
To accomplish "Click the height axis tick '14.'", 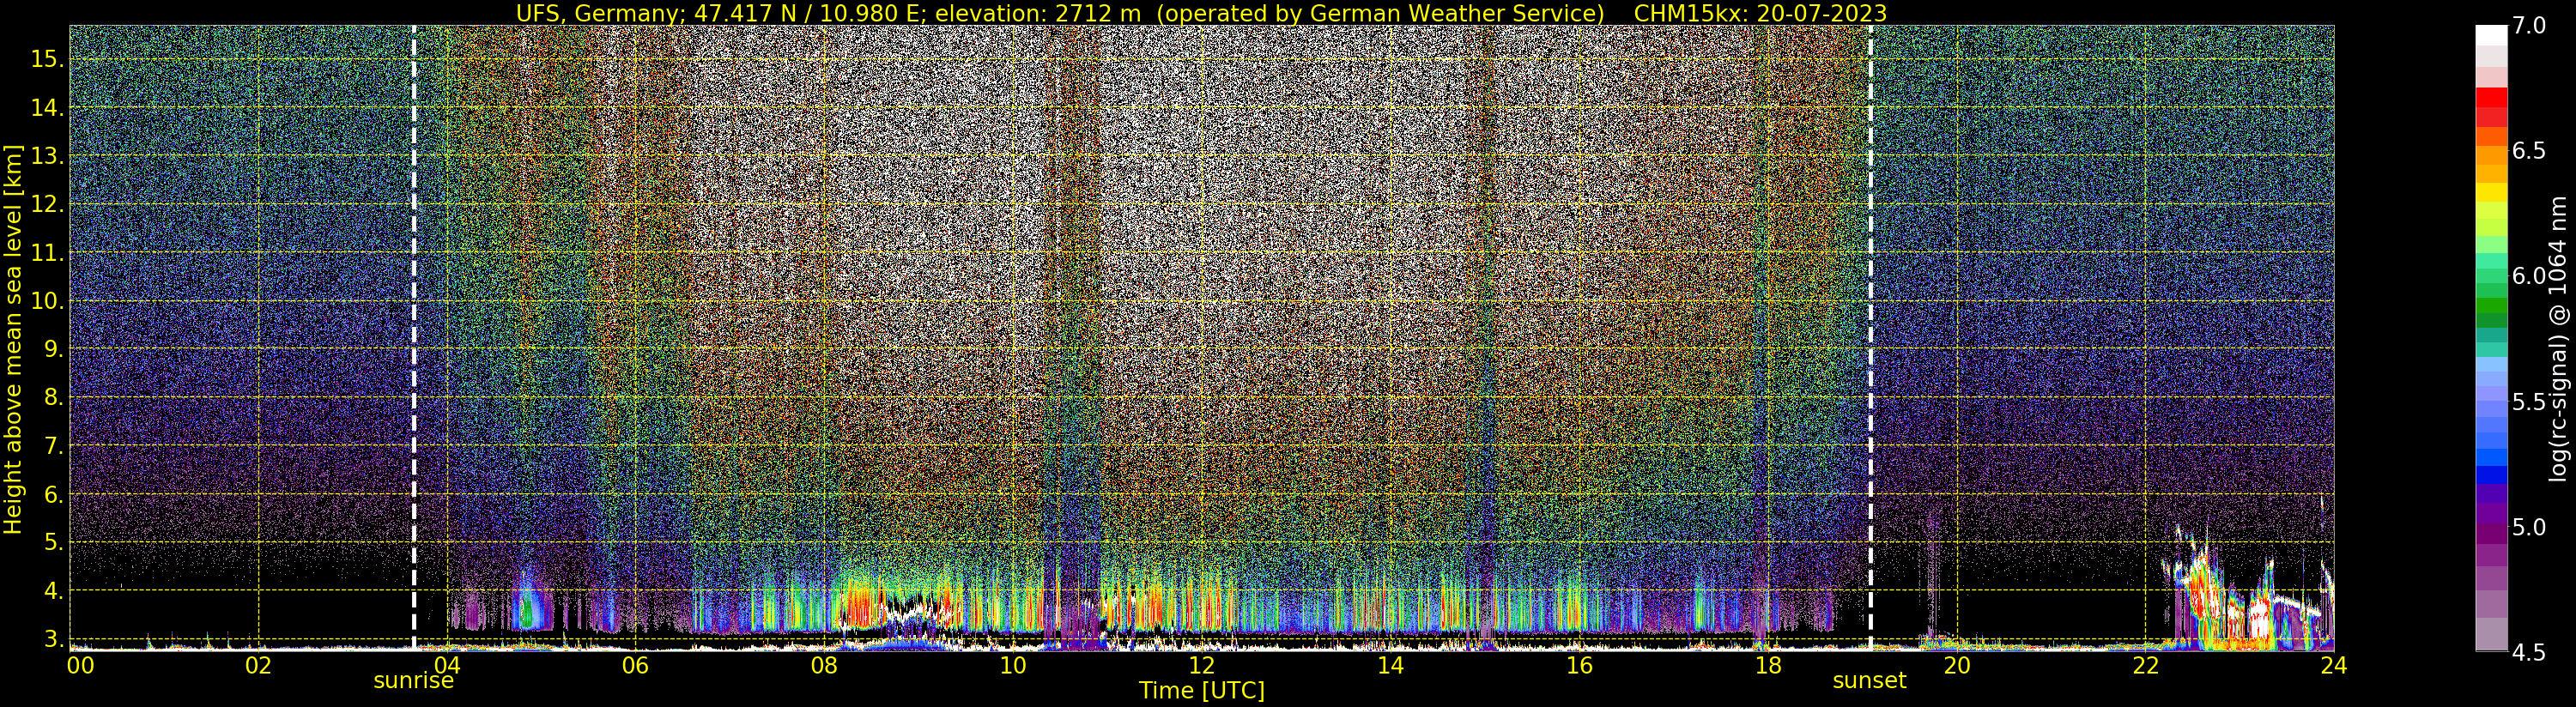I will click(47, 108).
